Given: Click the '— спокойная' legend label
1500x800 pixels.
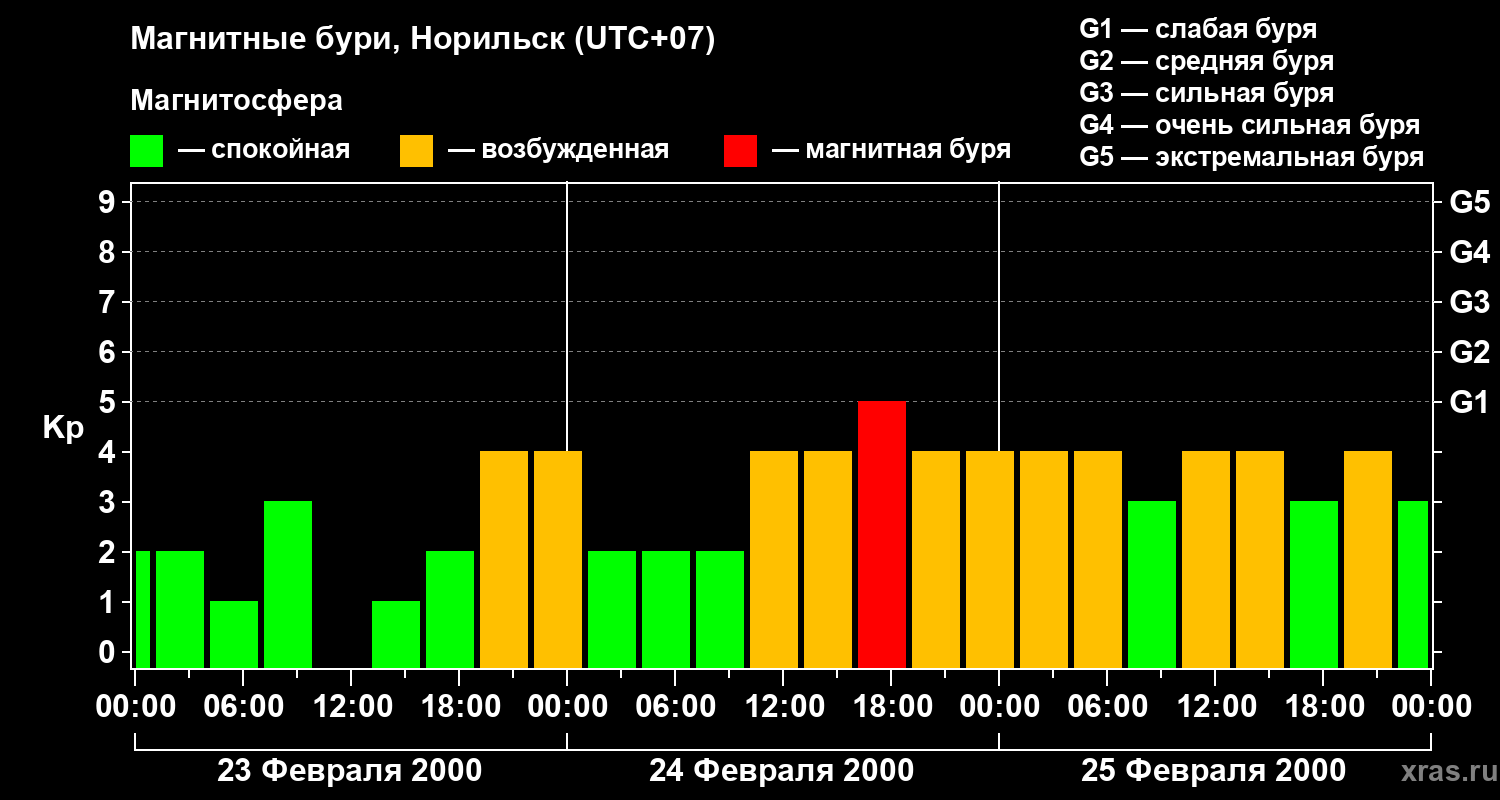Looking at the screenshot, I should click(264, 150).
